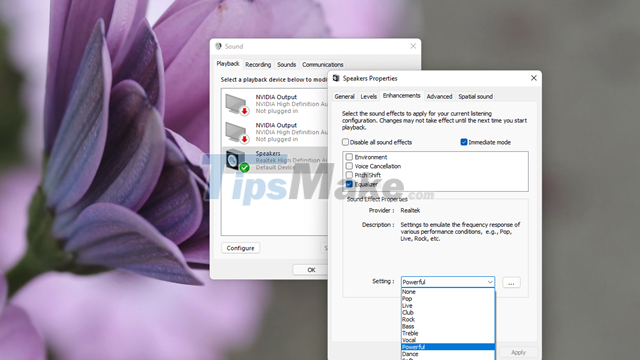The height and width of the screenshot is (360, 640).
Task: Choose Pop from the equalizer preset list
Action: [x=448, y=298]
